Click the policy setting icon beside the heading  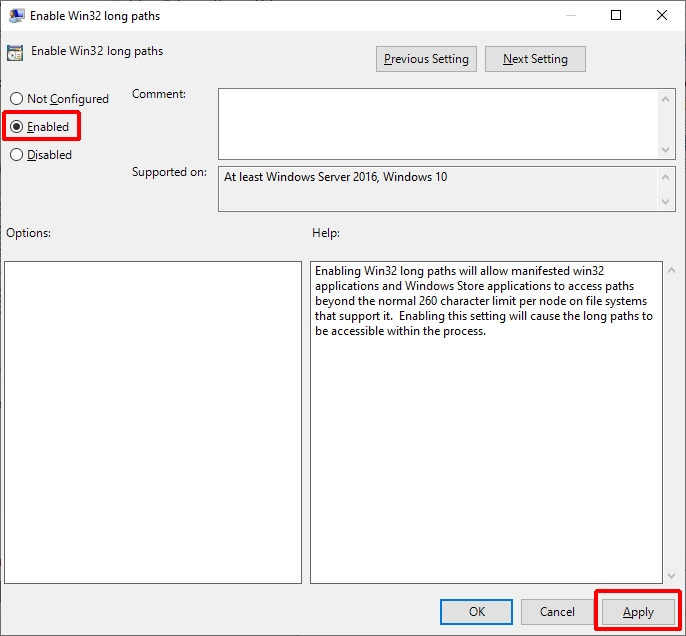click(15, 53)
